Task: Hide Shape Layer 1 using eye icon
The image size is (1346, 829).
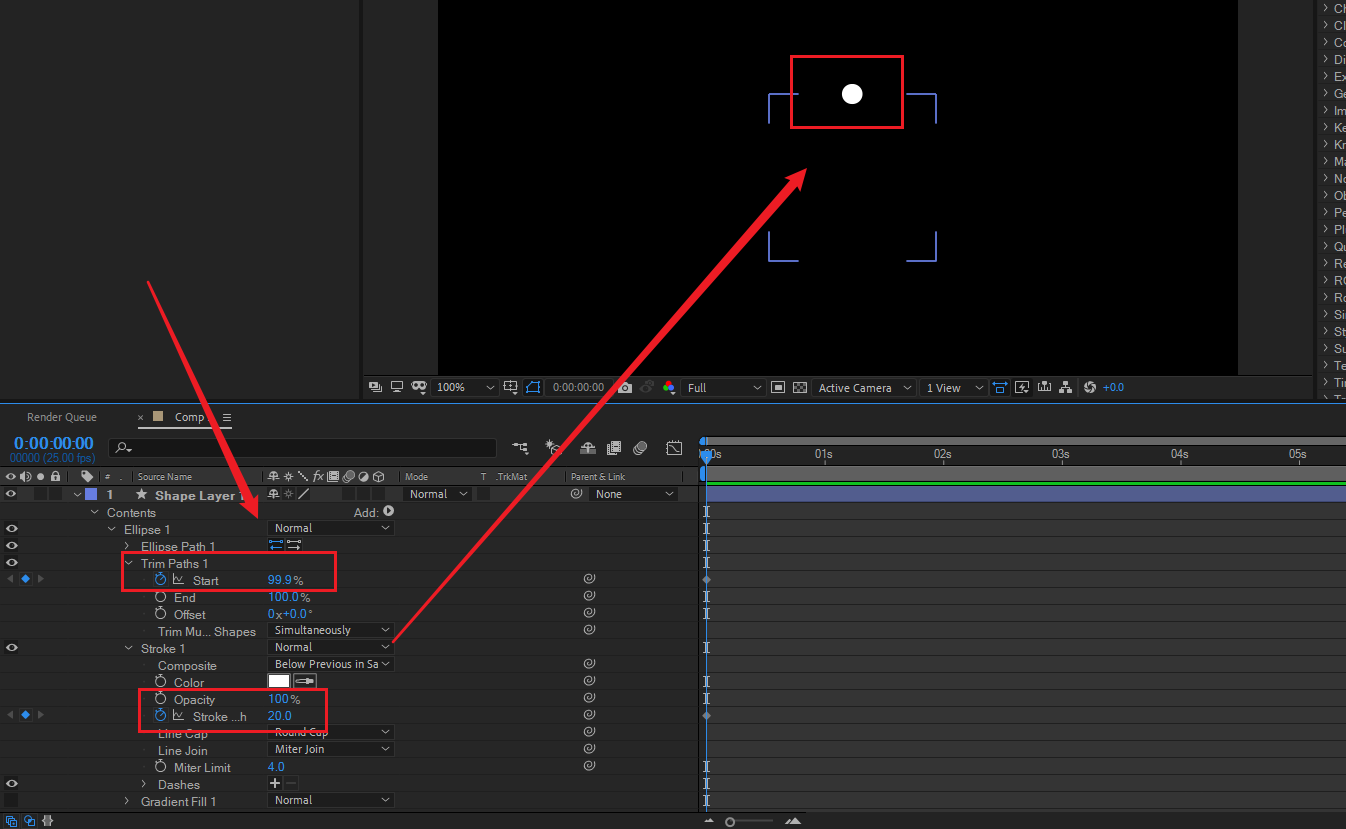Action: pos(11,494)
